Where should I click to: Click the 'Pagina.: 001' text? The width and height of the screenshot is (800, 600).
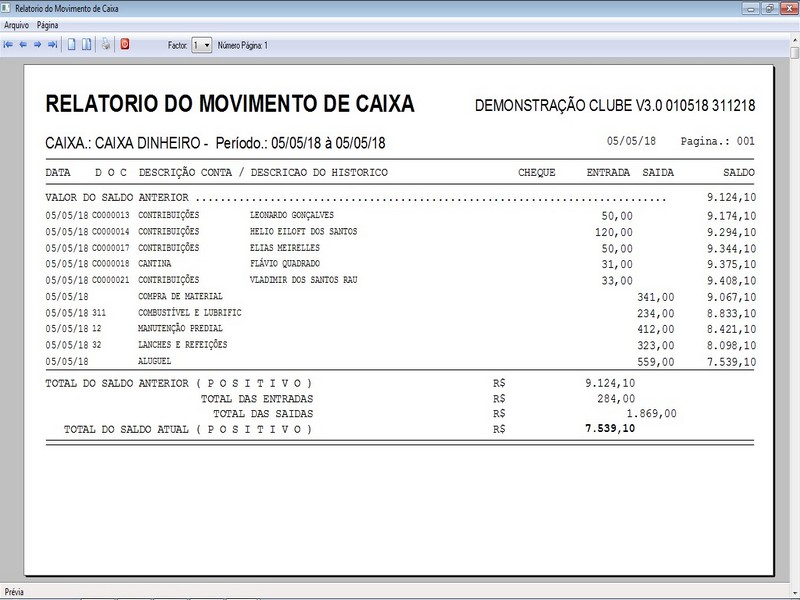(717, 141)
